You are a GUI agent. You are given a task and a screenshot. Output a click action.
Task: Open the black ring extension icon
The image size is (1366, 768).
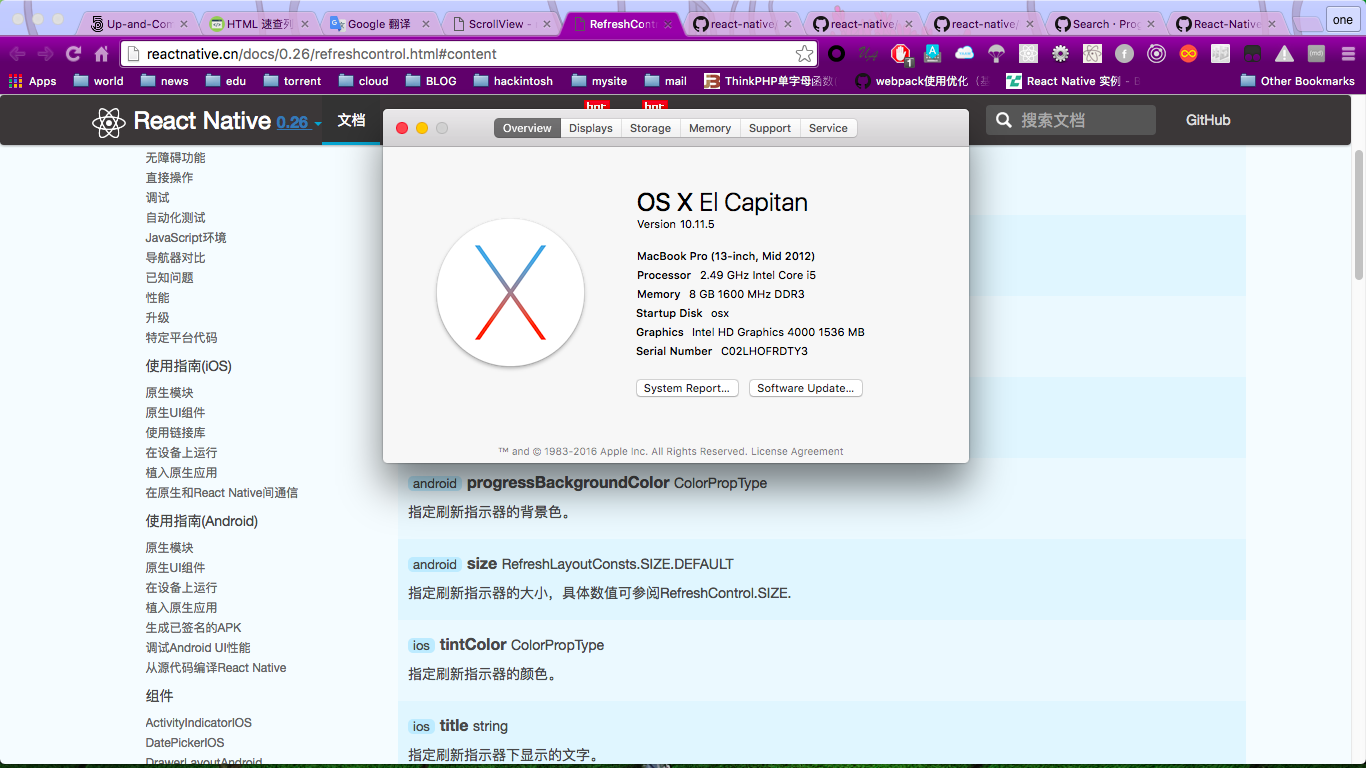(x=836, y=54)
